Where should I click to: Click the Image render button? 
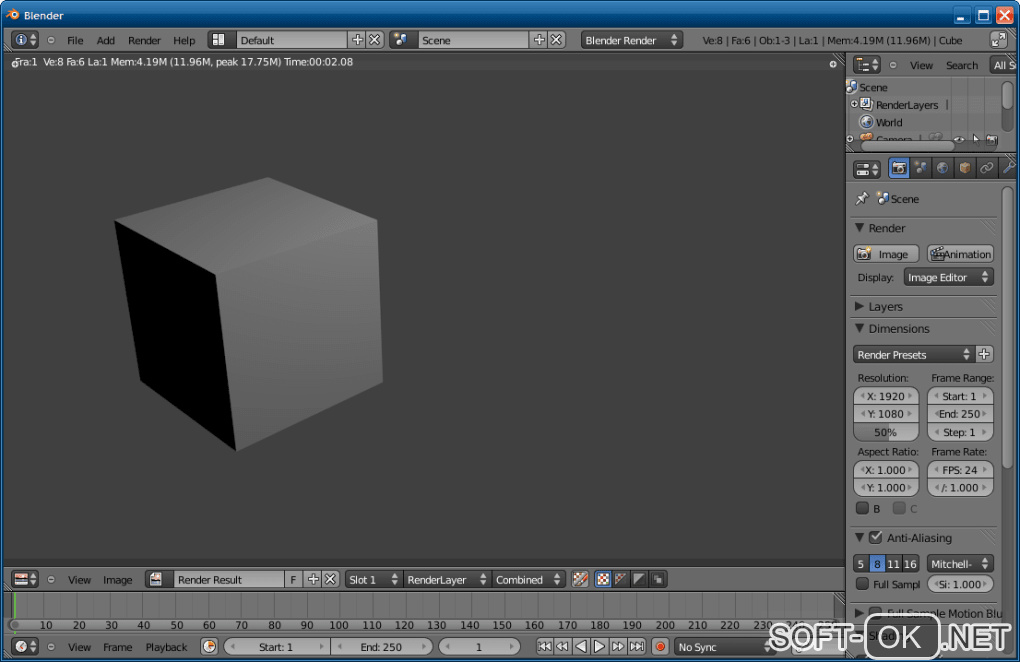click(x=885, y=254)
